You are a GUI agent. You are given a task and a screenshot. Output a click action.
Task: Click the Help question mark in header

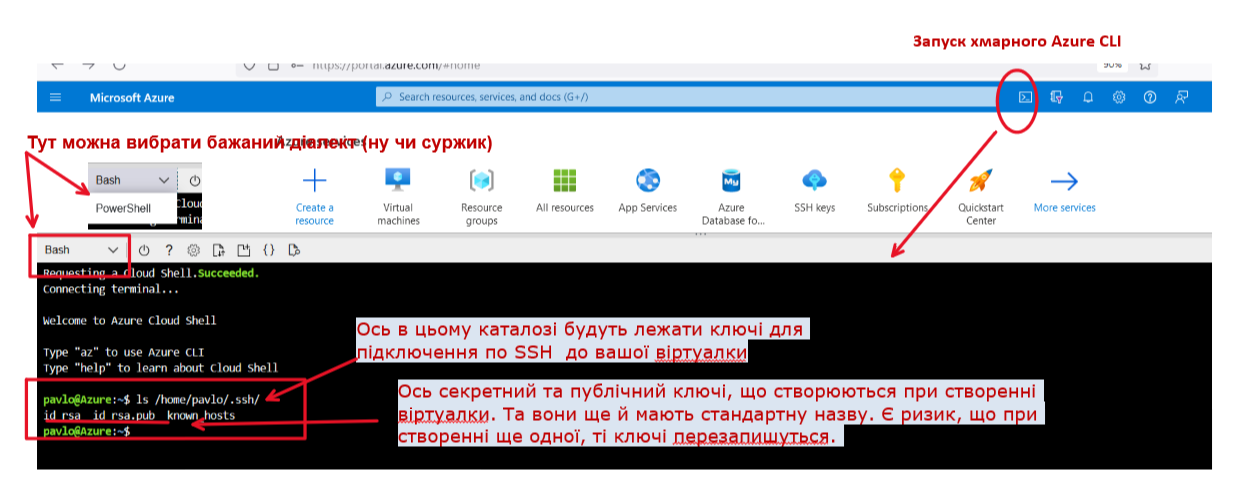(1150, 97)
